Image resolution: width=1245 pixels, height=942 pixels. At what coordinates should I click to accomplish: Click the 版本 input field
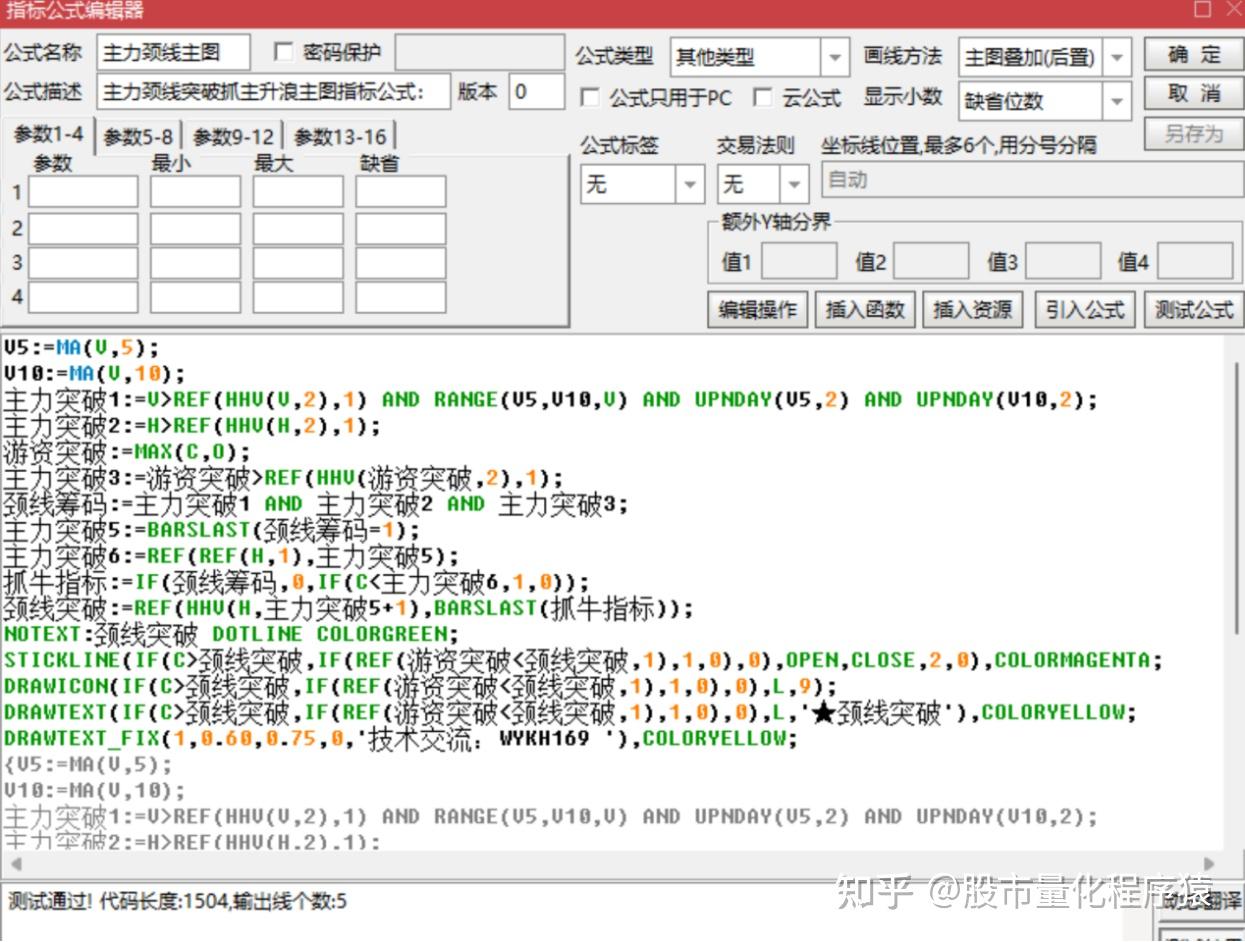[x=536, y=92]
